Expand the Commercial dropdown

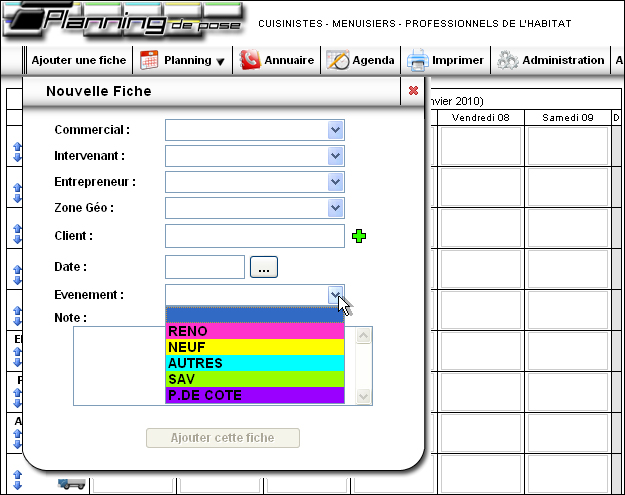coord(335,130)
